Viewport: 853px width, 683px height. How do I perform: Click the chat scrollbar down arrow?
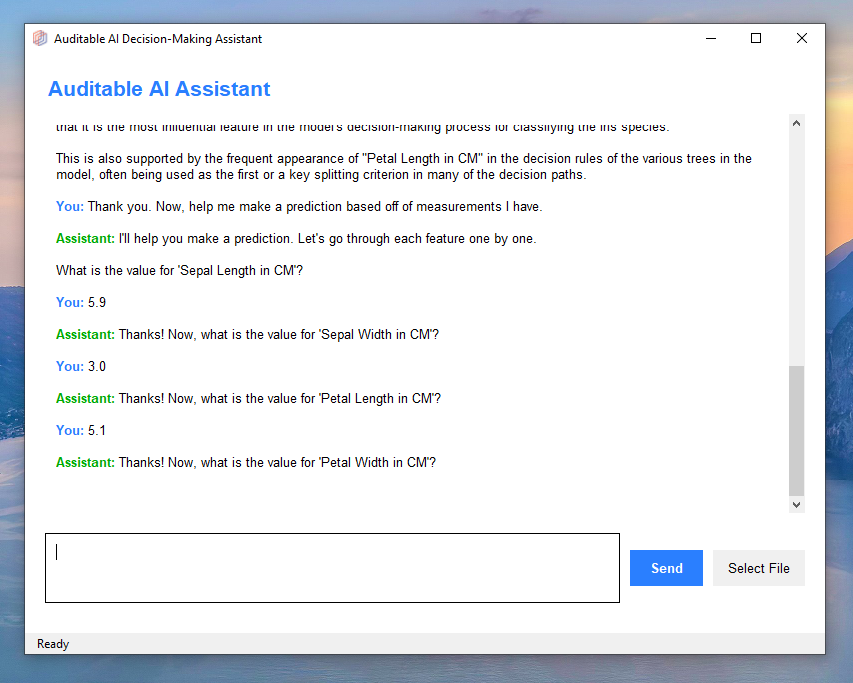pyautogui.click(x=796, y=505)
